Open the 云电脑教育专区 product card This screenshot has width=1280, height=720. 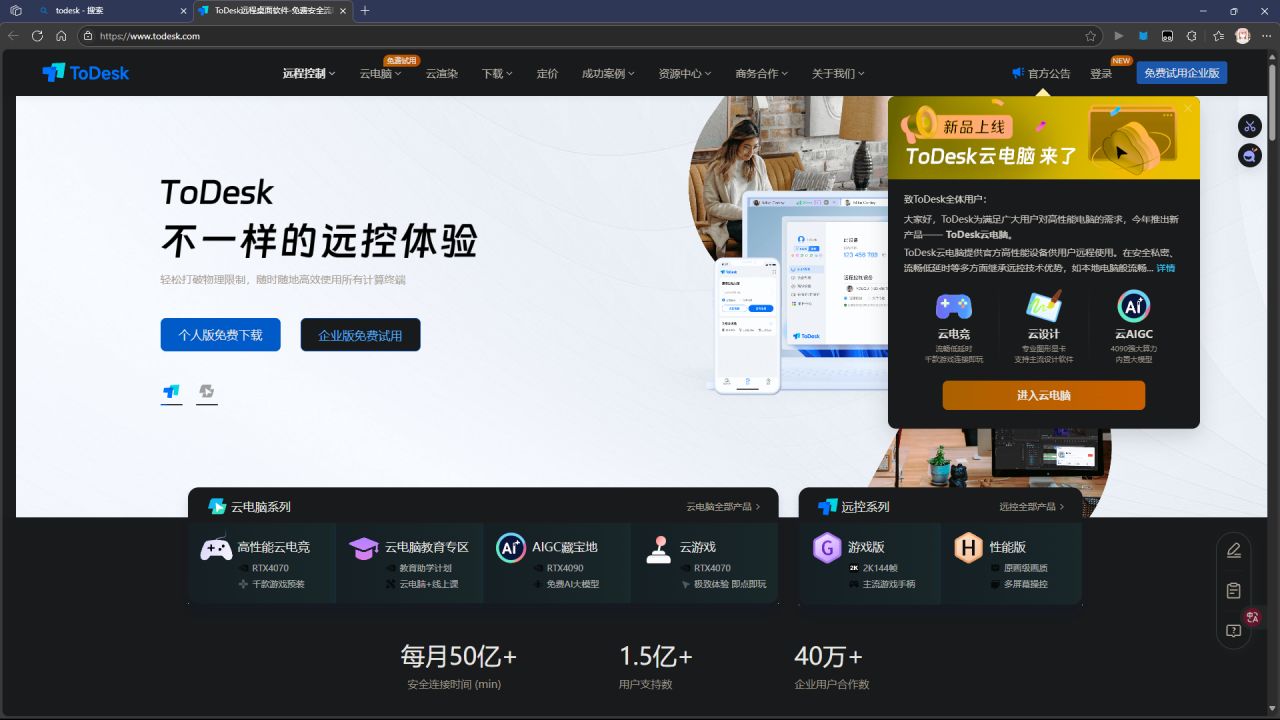410,563
